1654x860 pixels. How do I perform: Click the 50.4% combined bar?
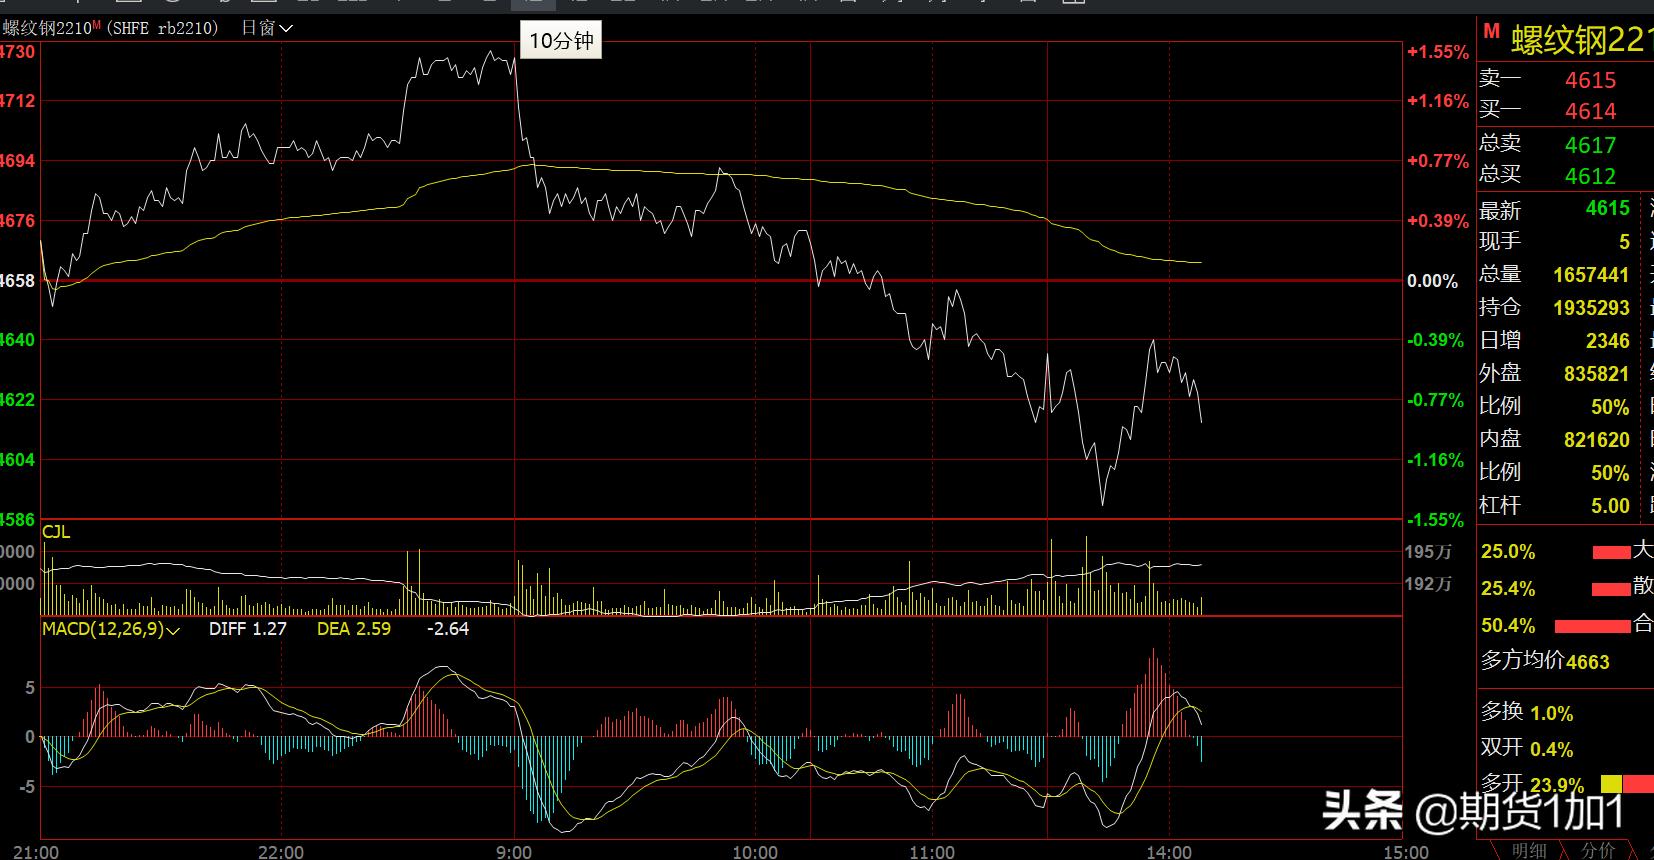(1593, 626)
